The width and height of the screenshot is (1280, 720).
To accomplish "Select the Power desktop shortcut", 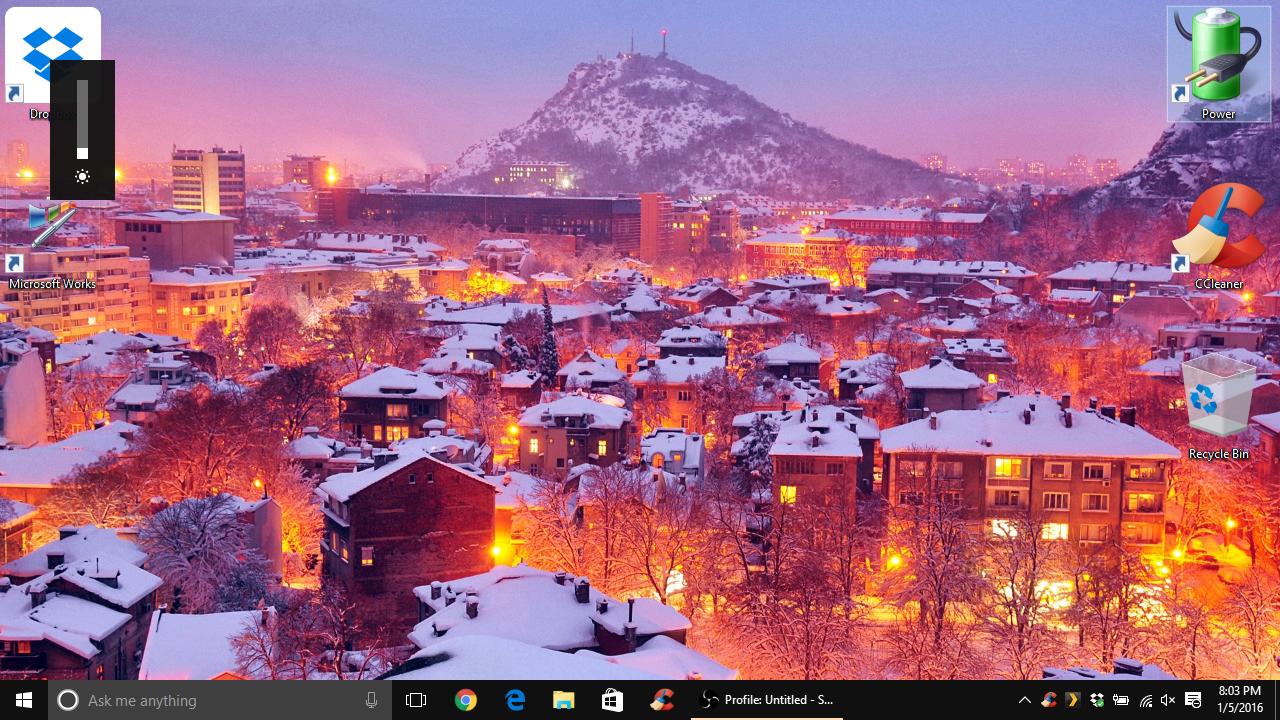I will [x=1217, y=62].
